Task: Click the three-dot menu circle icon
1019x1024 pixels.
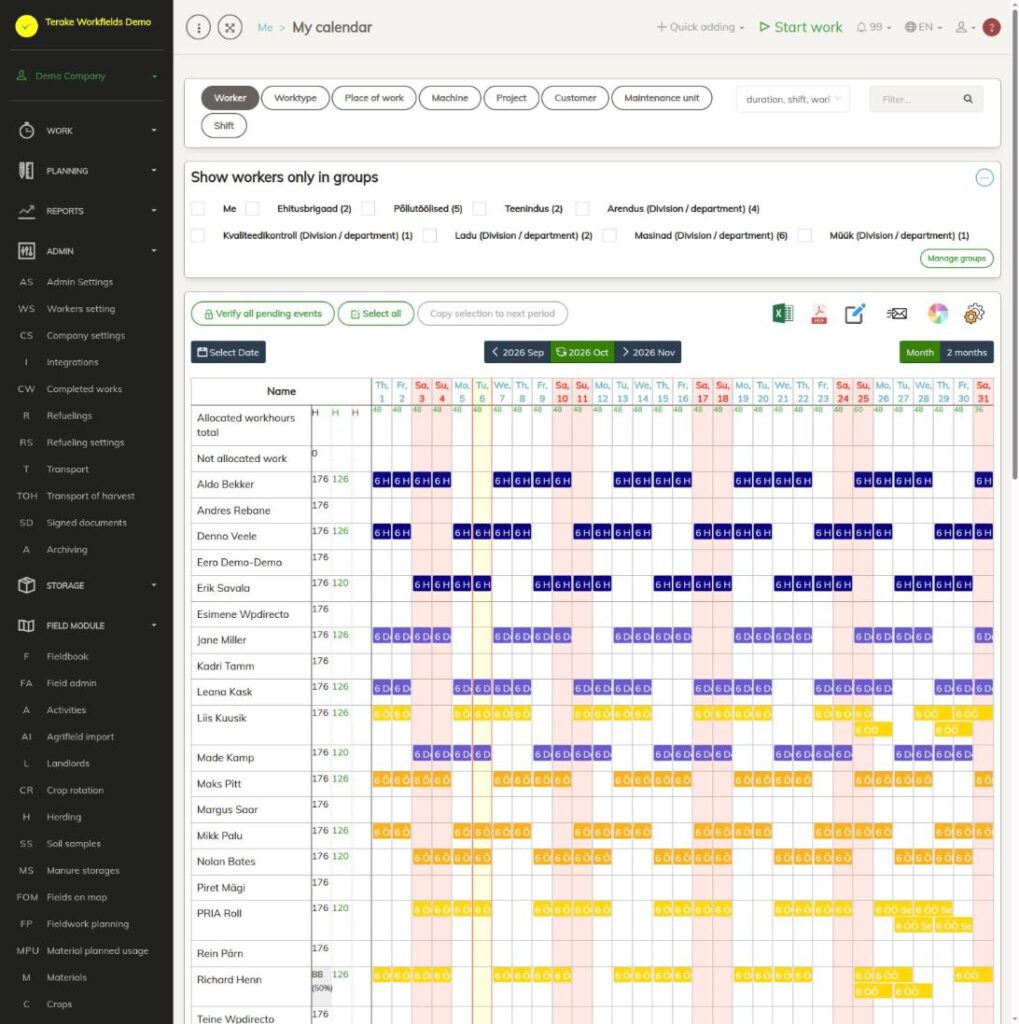Action: point(199,27)
